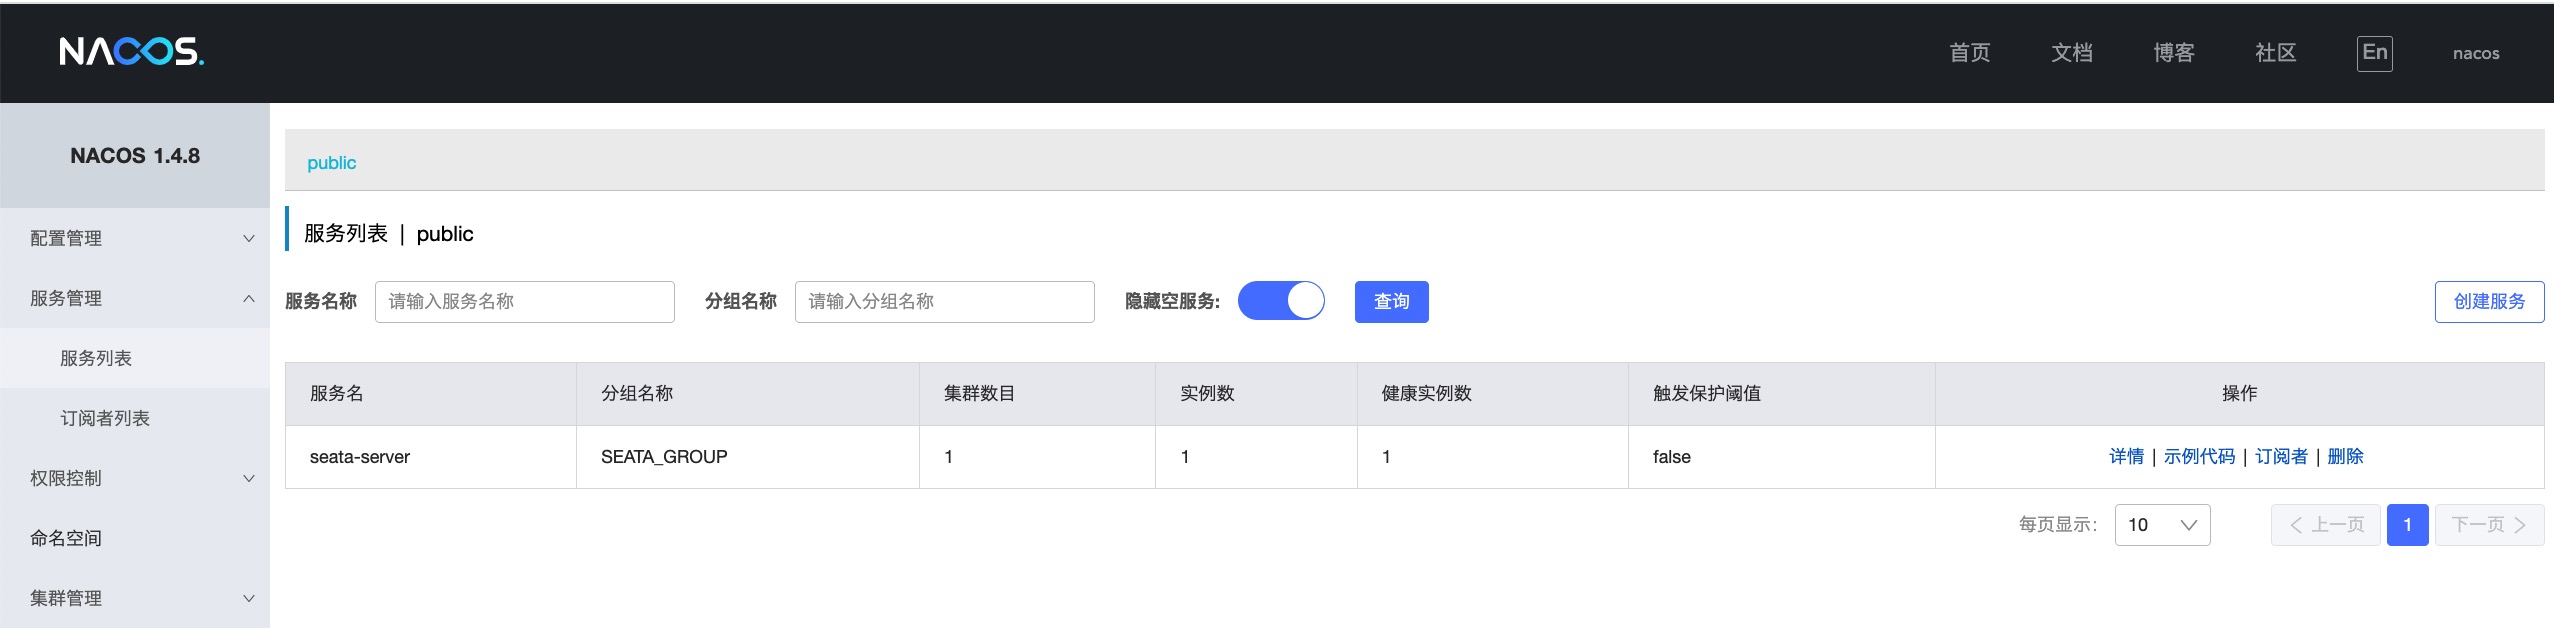Go to 首页 in the top navigation
The image size is (2554, 628).
1969,53
